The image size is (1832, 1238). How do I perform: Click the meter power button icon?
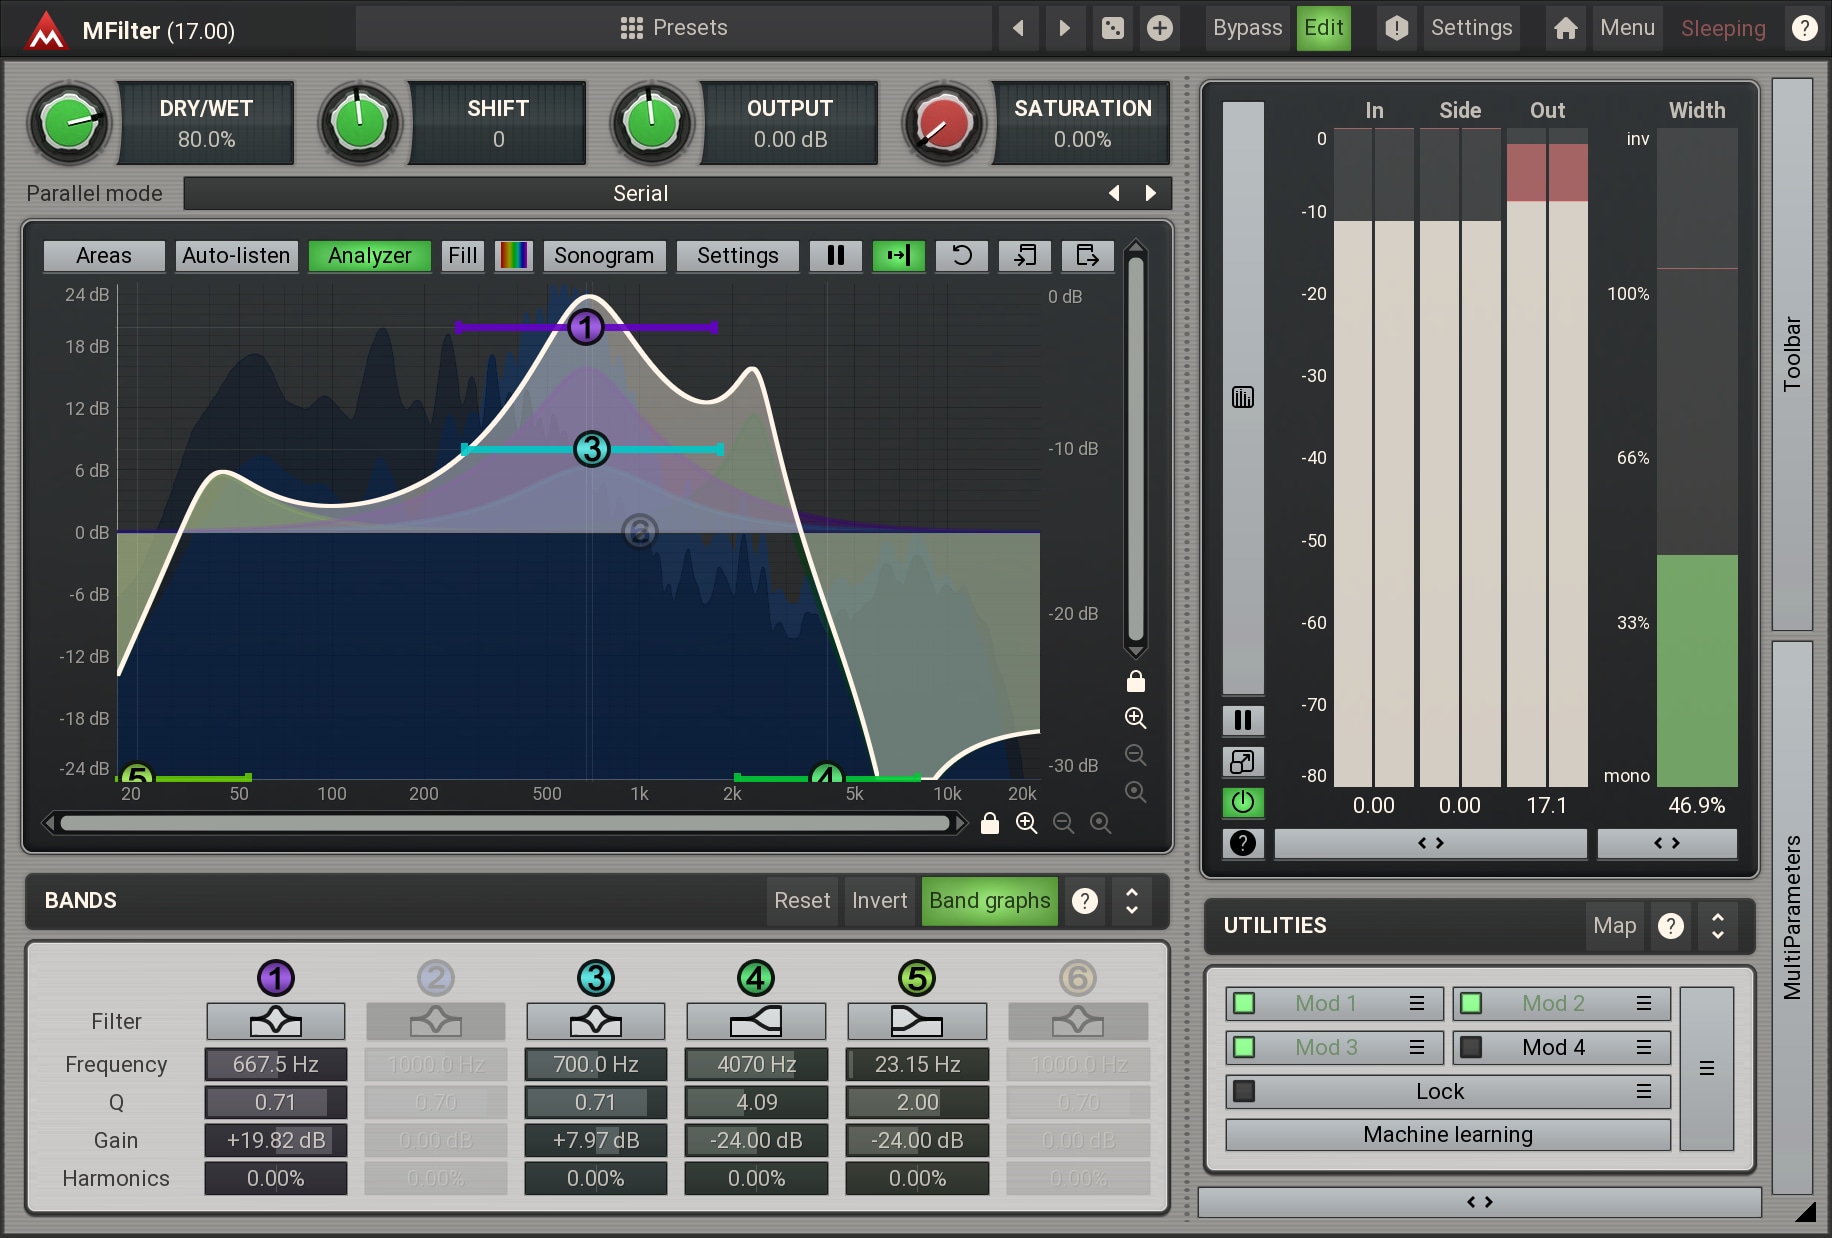tap(1242, 802)
